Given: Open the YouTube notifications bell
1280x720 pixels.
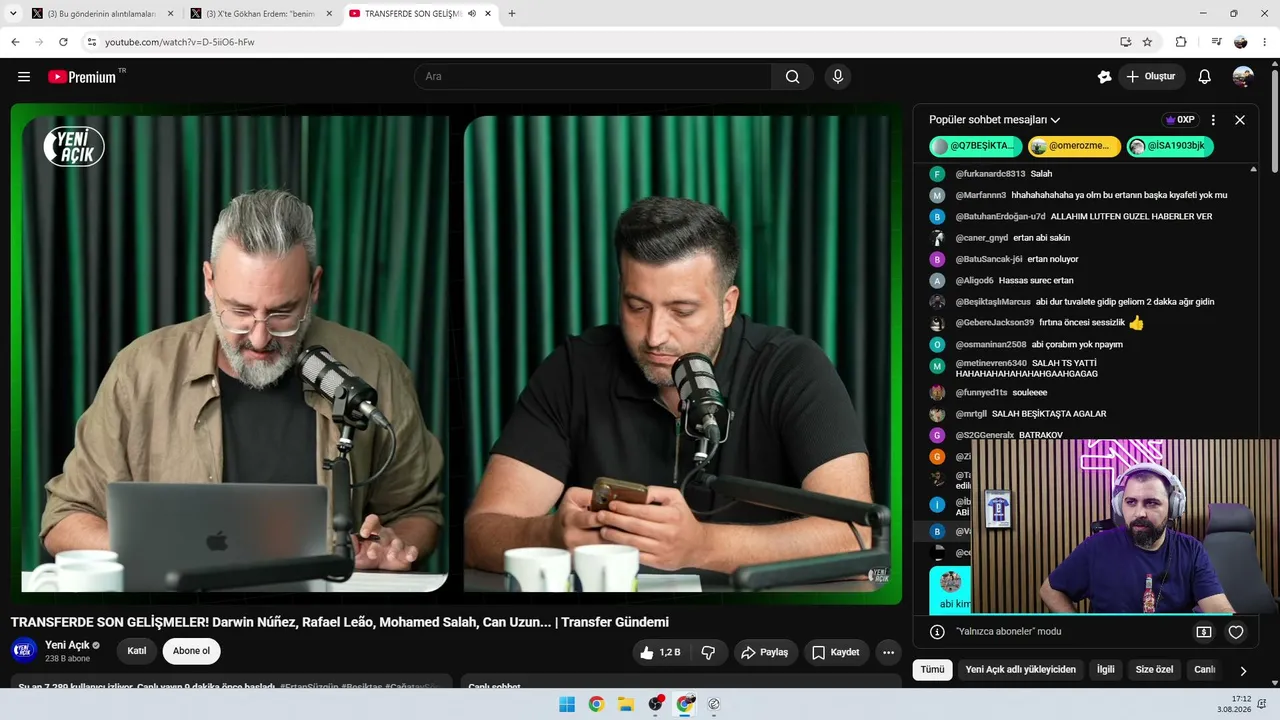Looking at the screenshot, I should point(1205,77).
